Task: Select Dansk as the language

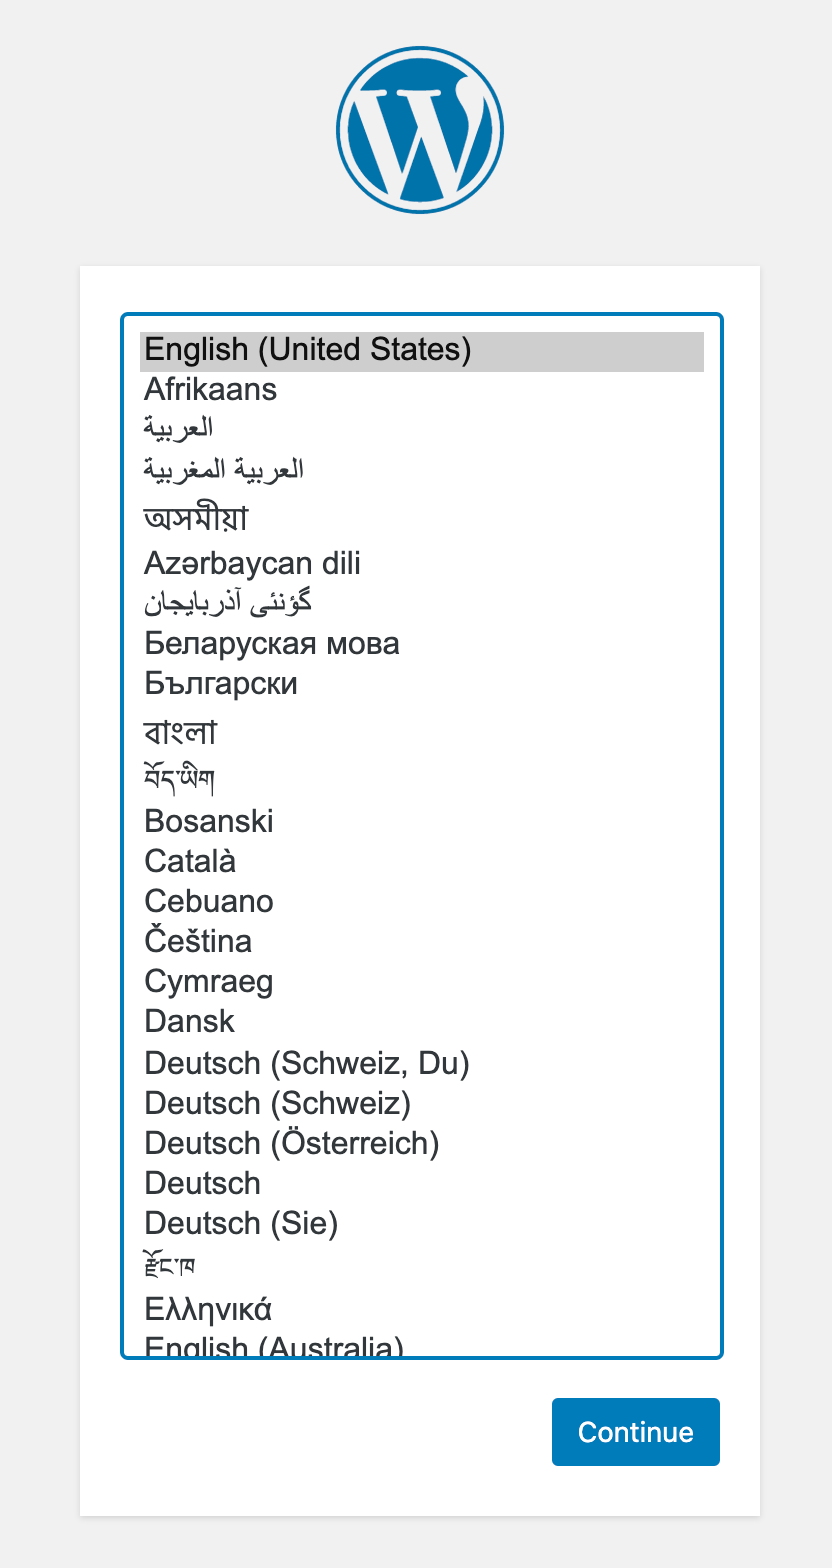Action: tap(190, 1022)
